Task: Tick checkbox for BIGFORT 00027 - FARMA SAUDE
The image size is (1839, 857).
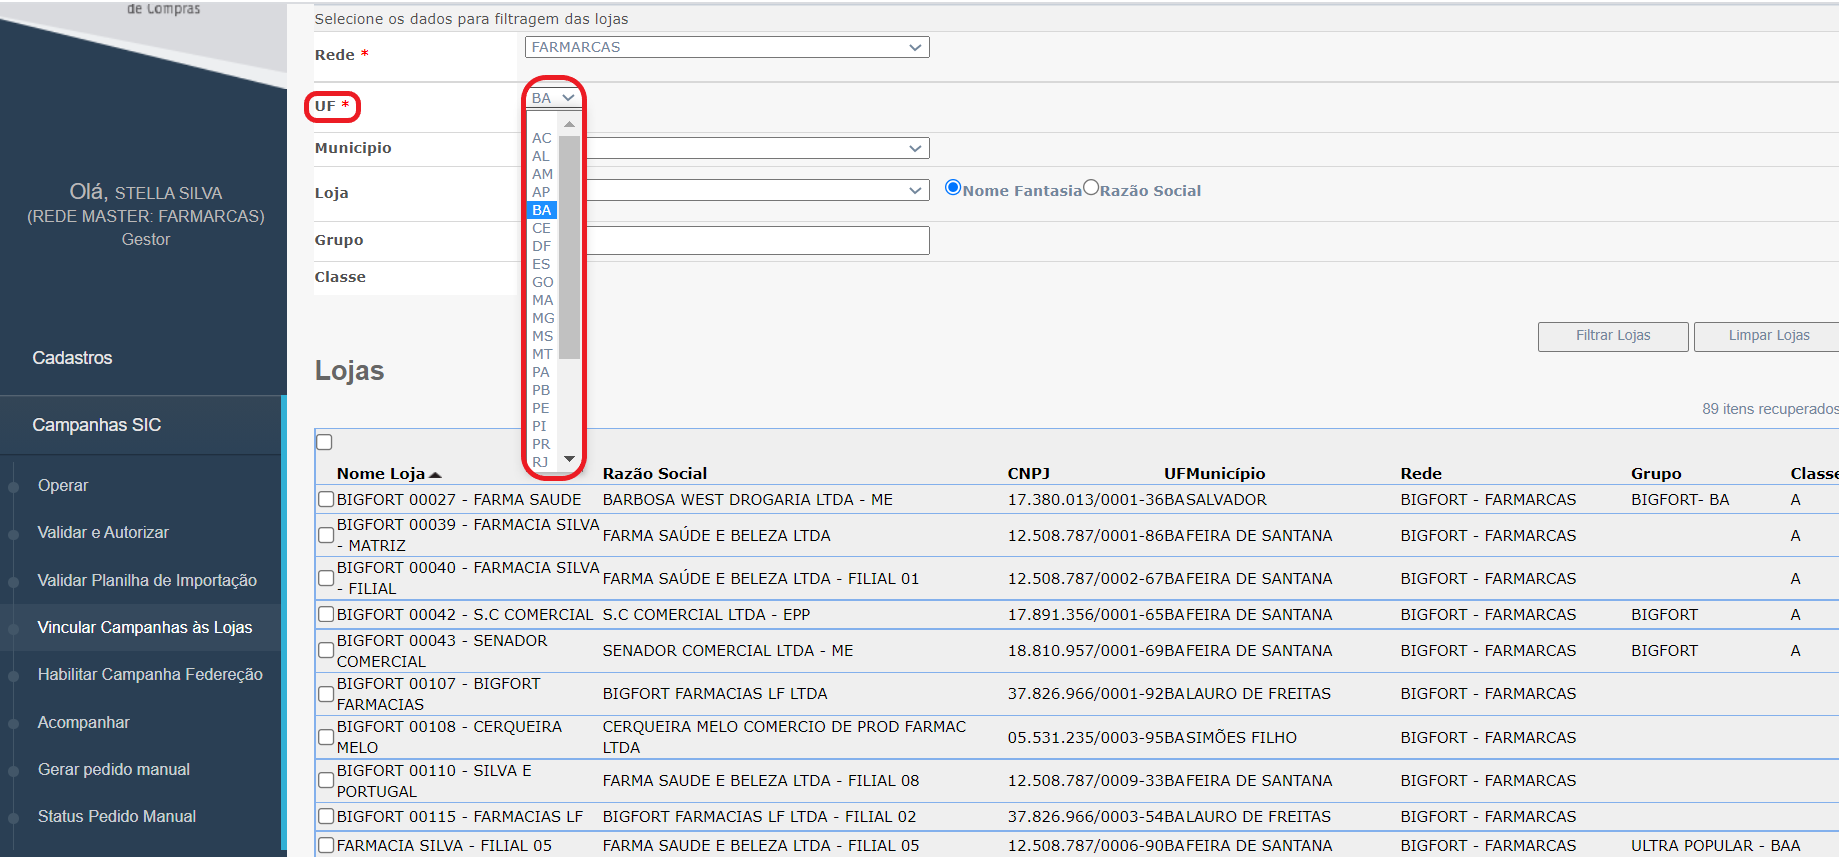Action: pos(326,499)
